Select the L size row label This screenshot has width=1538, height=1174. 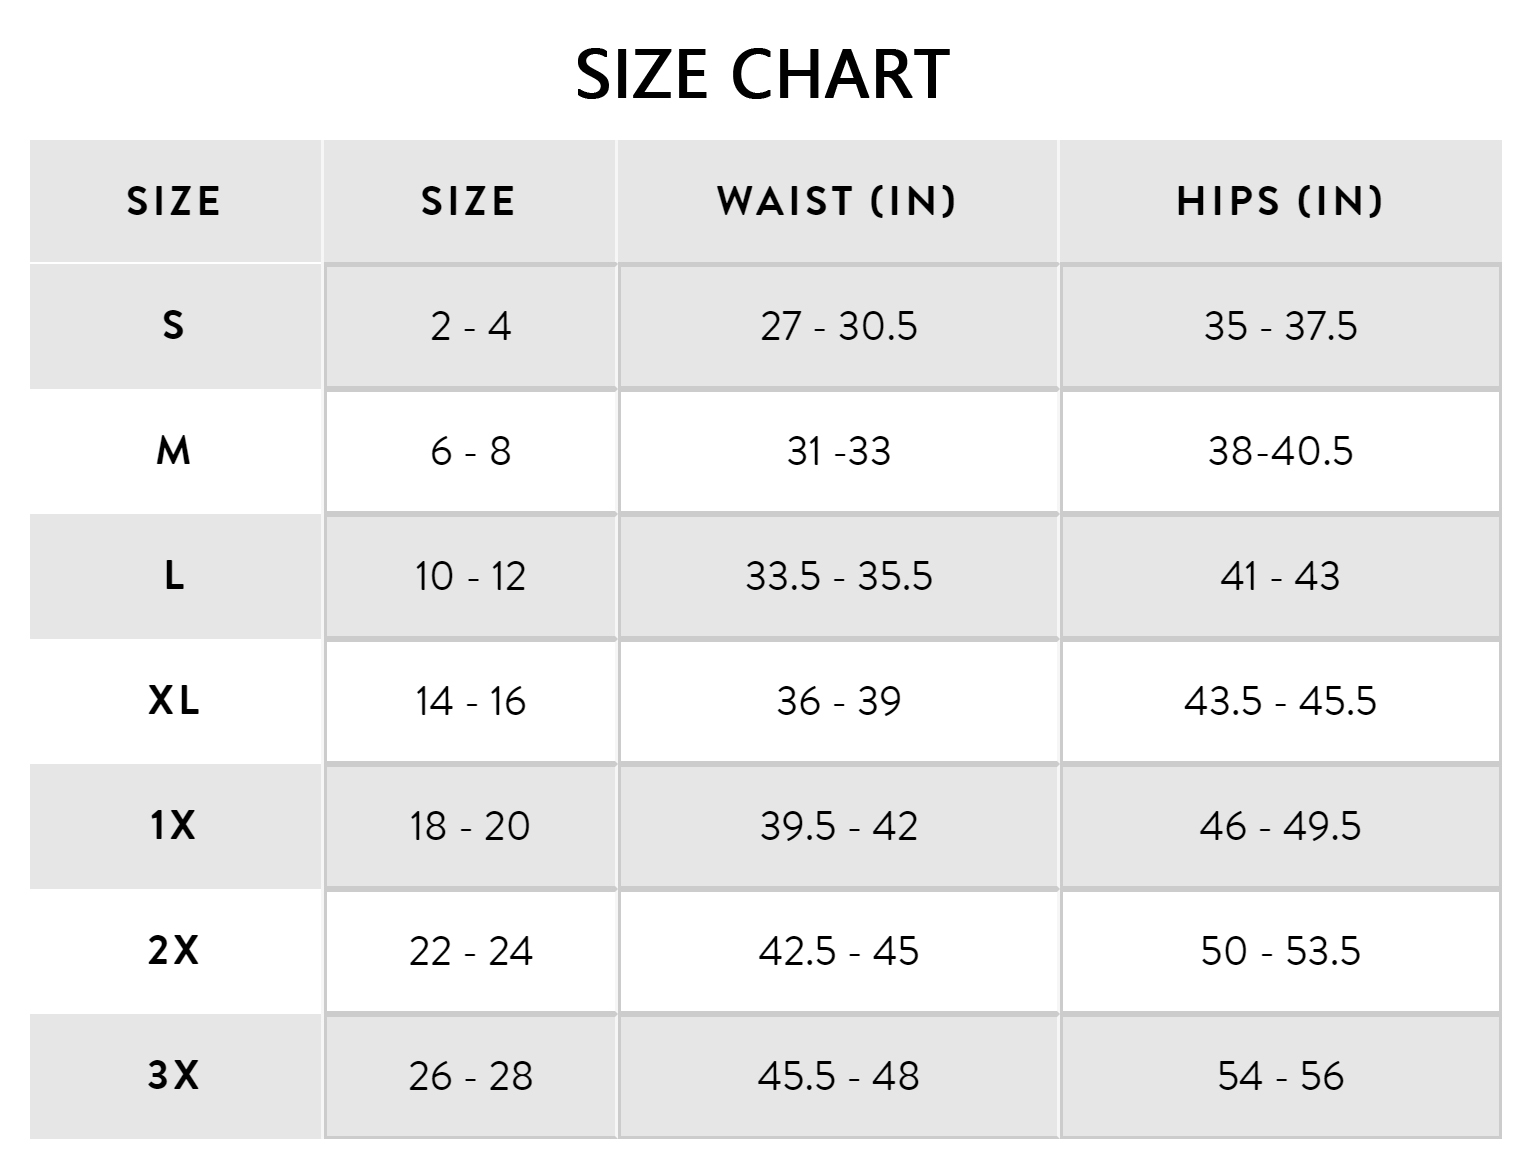point(174,576)
